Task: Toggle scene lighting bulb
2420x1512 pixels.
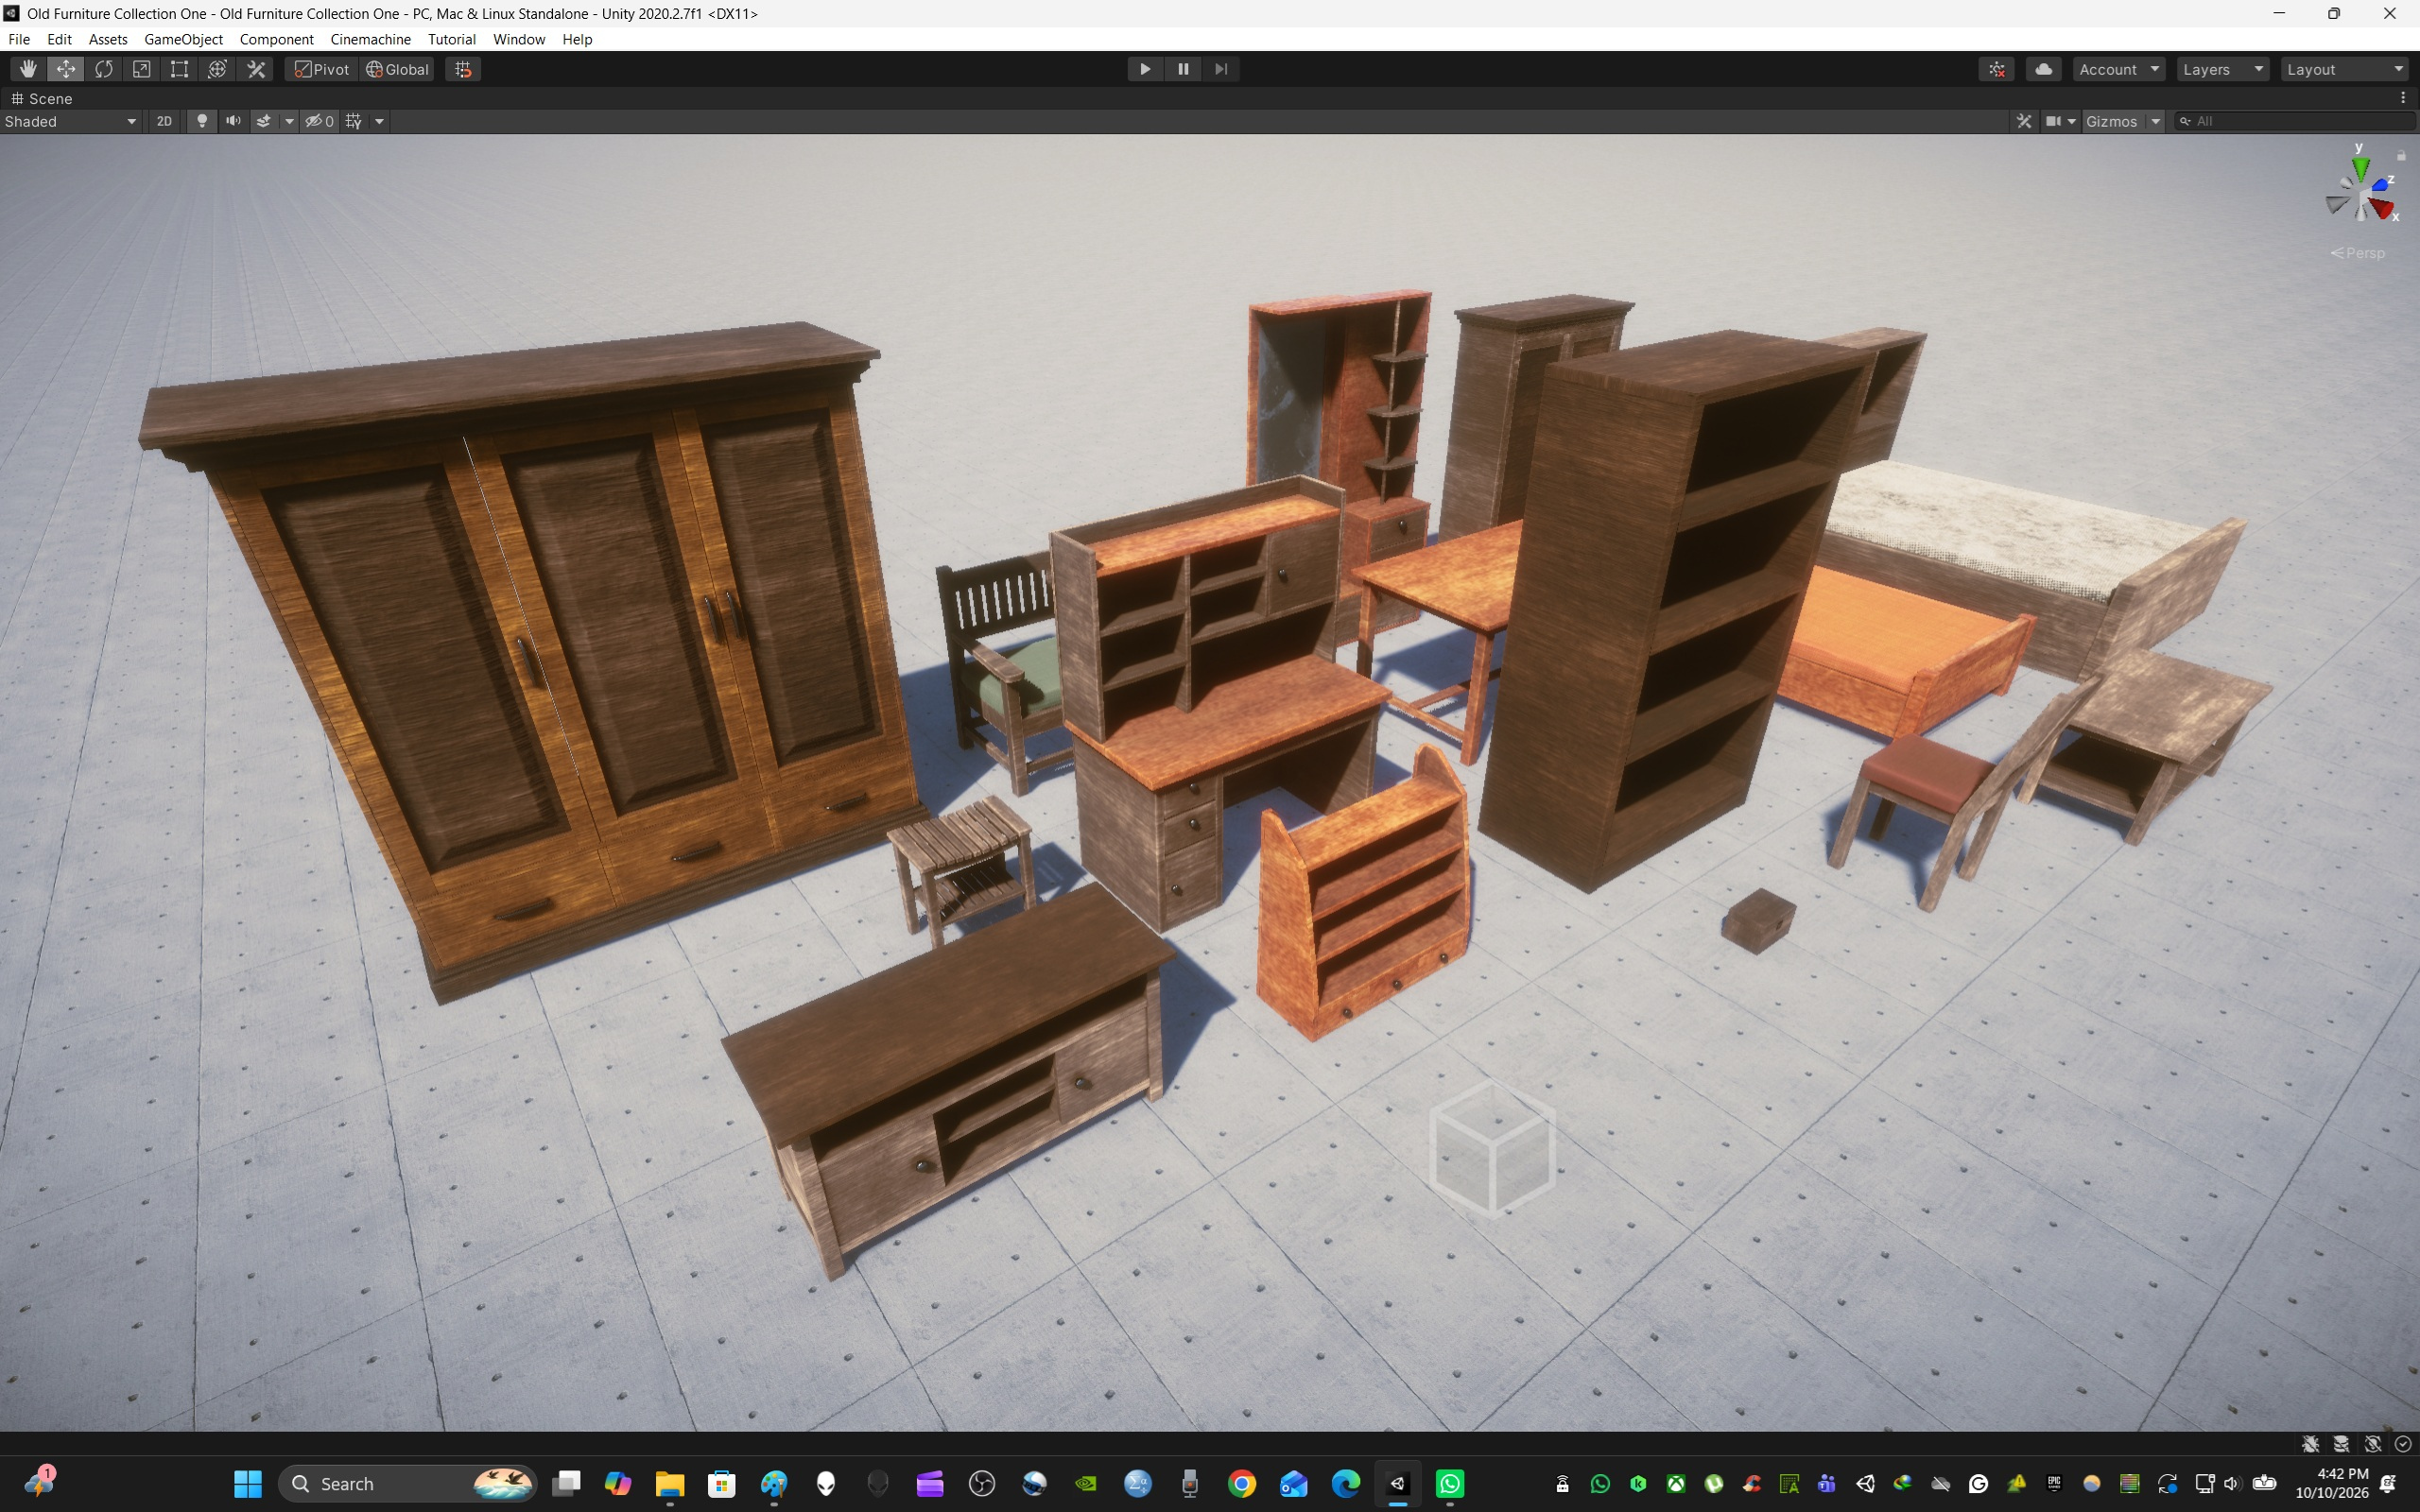Action: (x=202, y=121)
